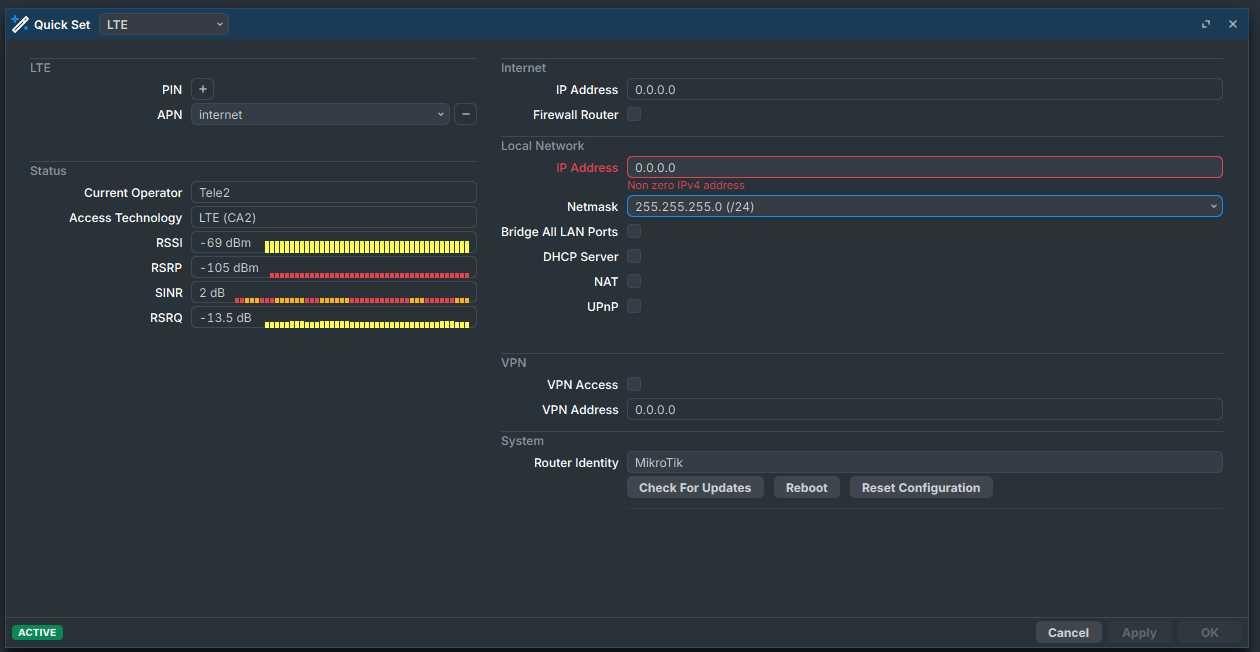1260x652 pixels.
Task: Expand the APN internet dropdown
Action: 320,114
